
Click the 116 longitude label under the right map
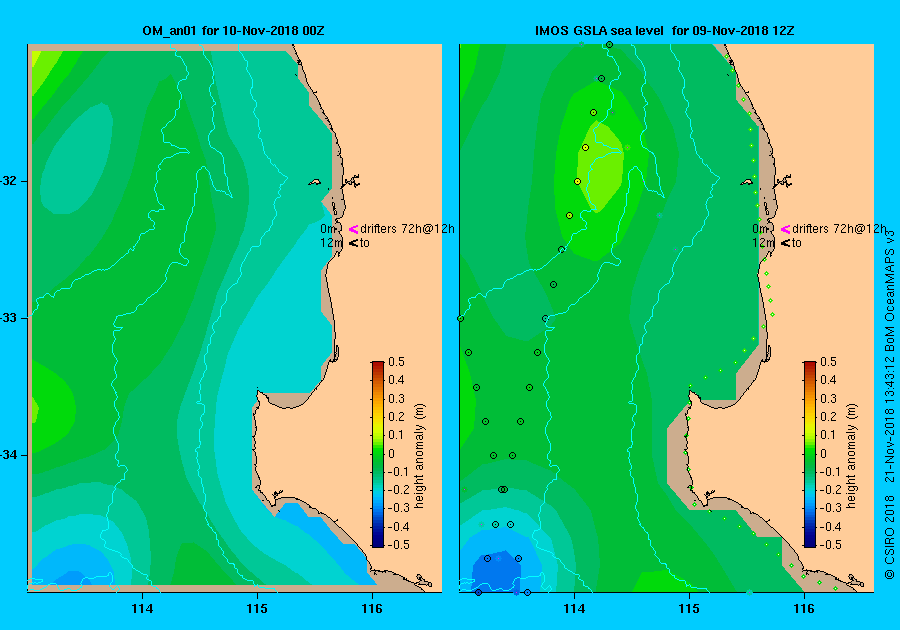(804, 609)
